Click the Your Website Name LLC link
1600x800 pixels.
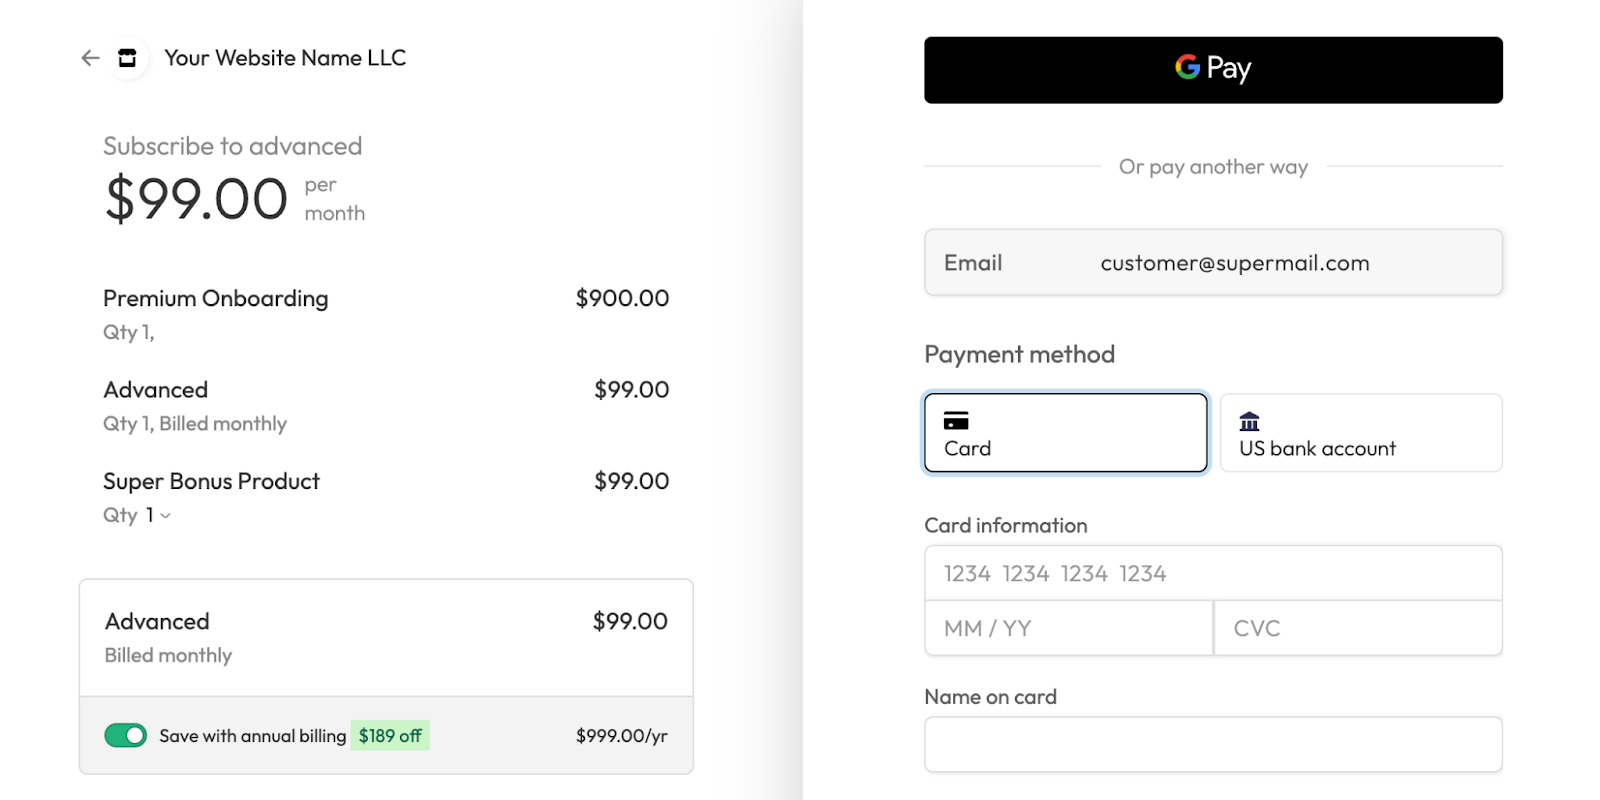285,58
